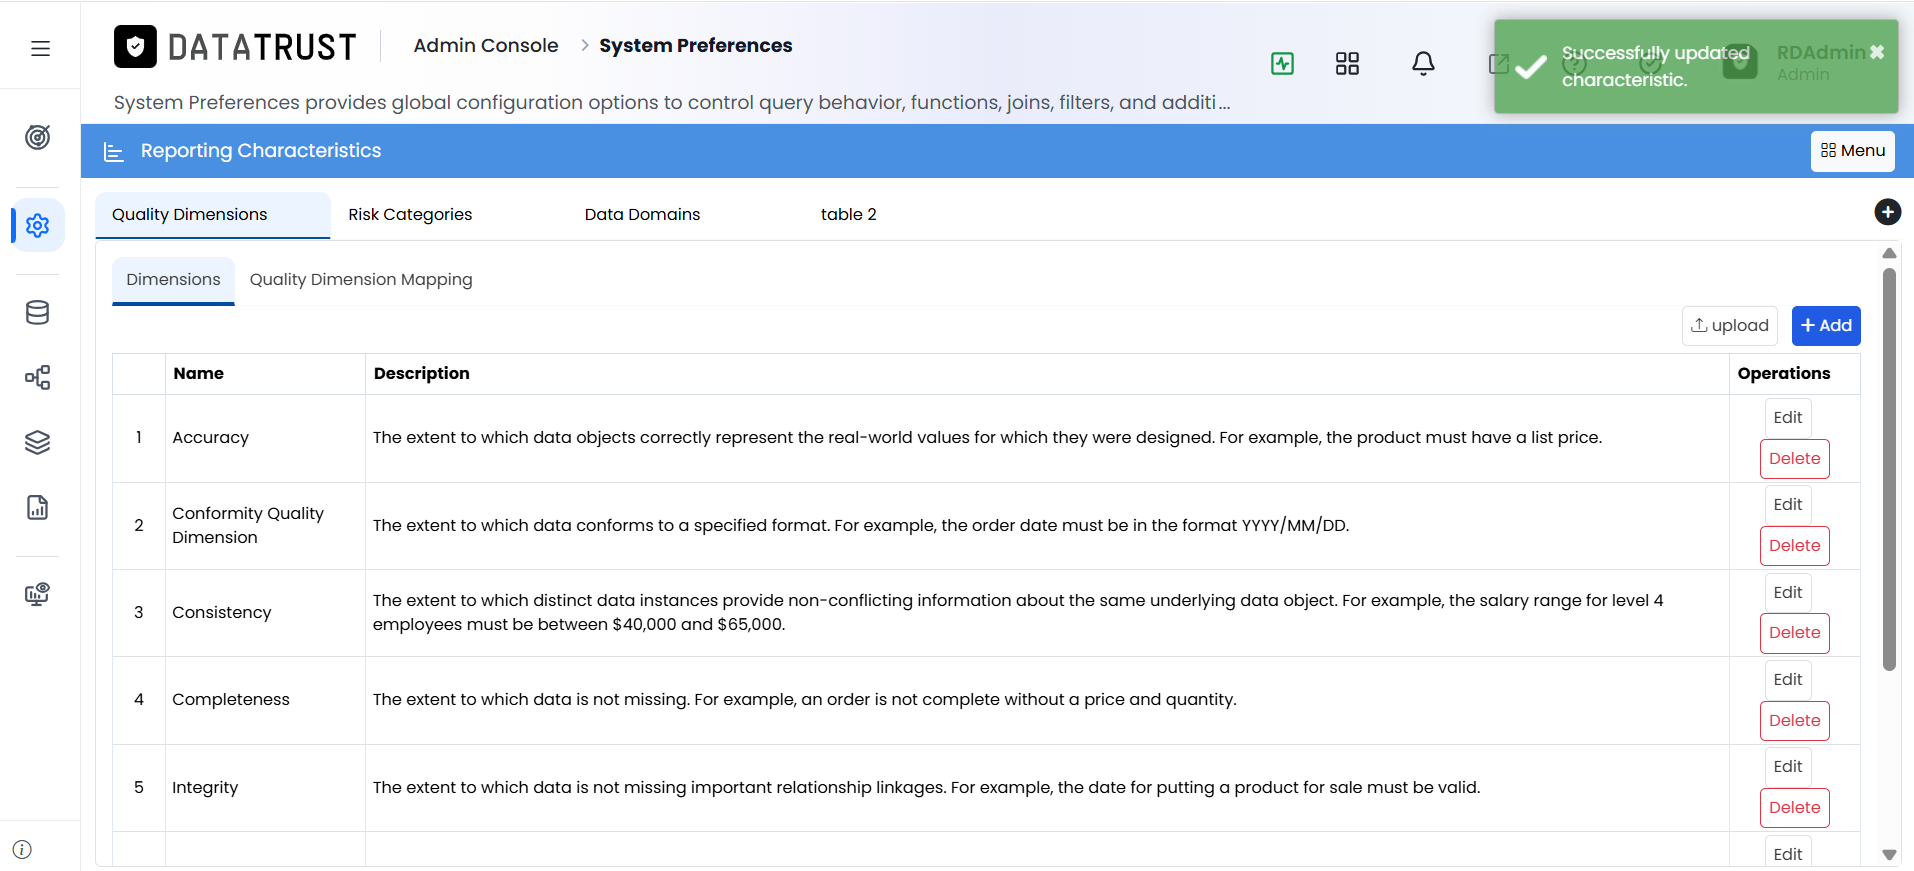Open the activity pulse header icon
Viewport: 1914px width, 871px height.
click(1282, 64)
